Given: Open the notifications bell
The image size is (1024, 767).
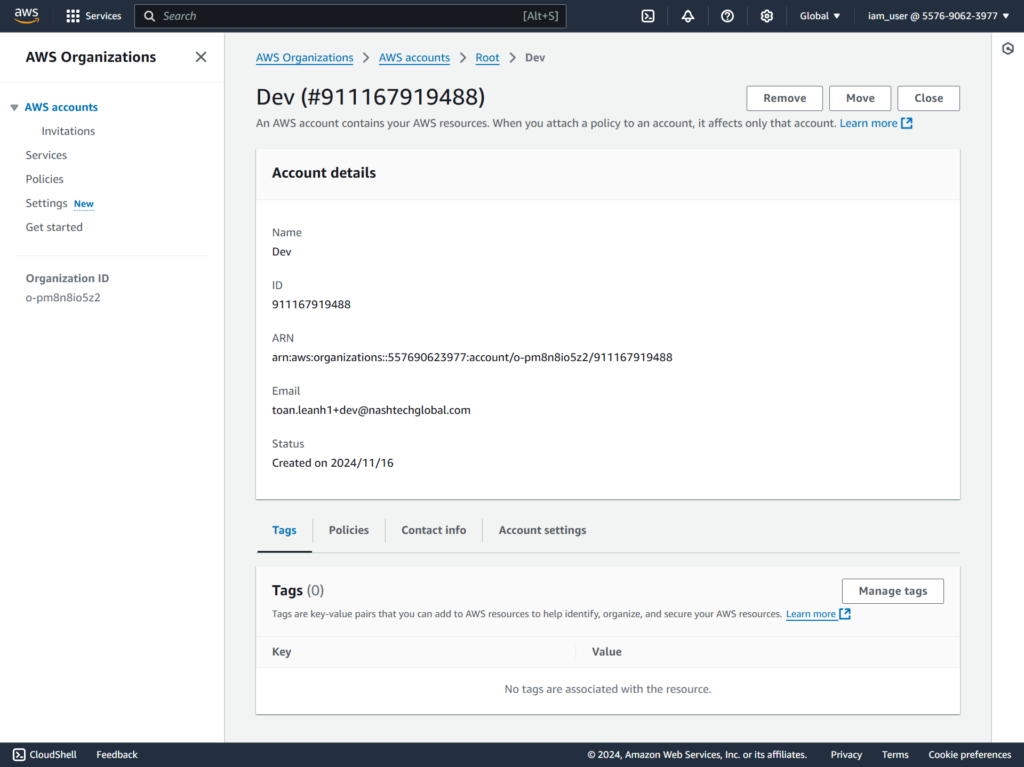Looking at the screenshot, I should tap(688, 16).
